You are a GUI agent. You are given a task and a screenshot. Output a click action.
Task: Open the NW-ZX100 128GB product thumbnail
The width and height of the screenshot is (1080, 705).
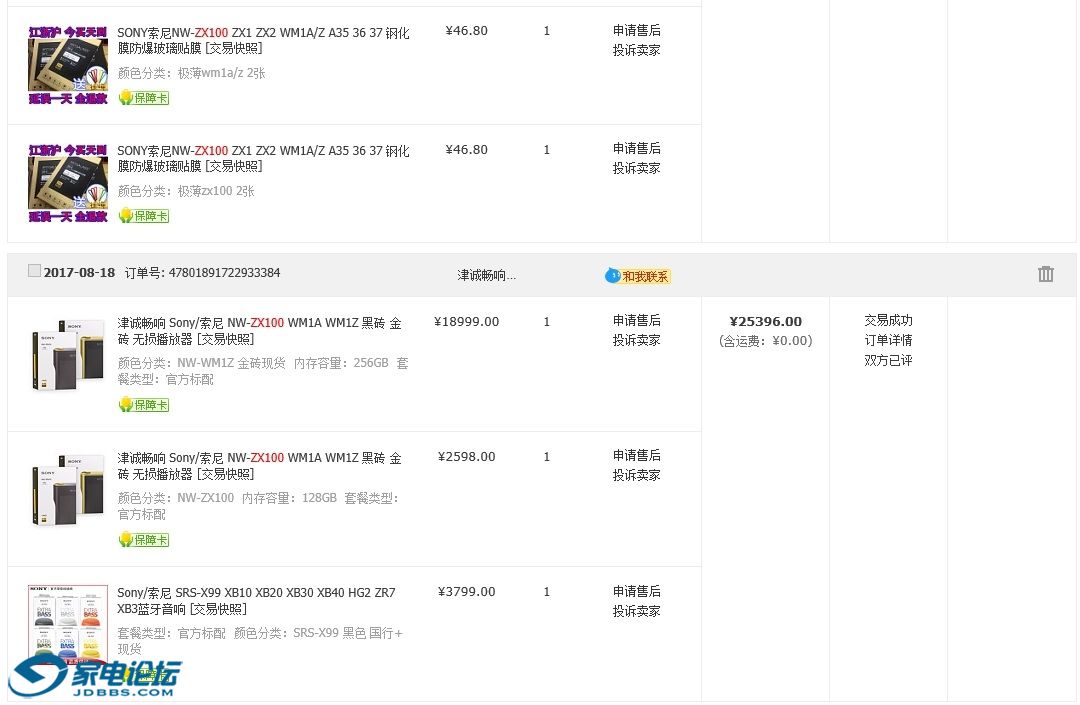coord(68,490)
